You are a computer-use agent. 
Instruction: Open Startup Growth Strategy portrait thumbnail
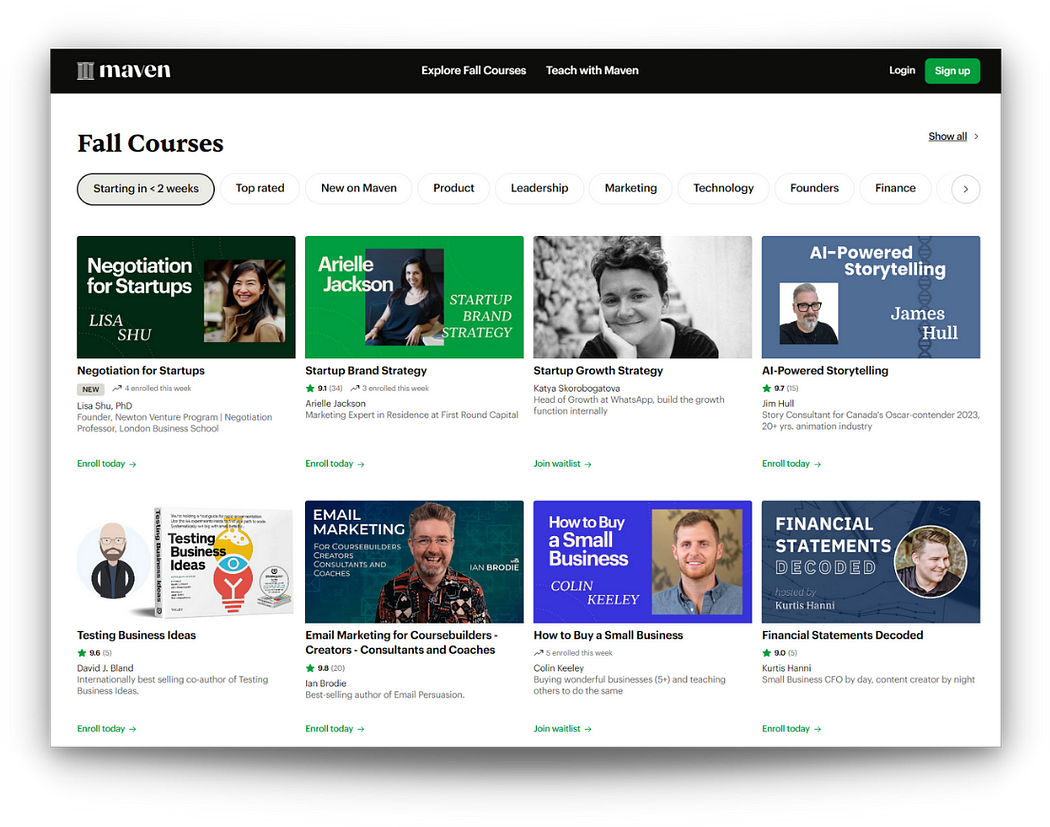pyautogui.click(x=643, y=297)
